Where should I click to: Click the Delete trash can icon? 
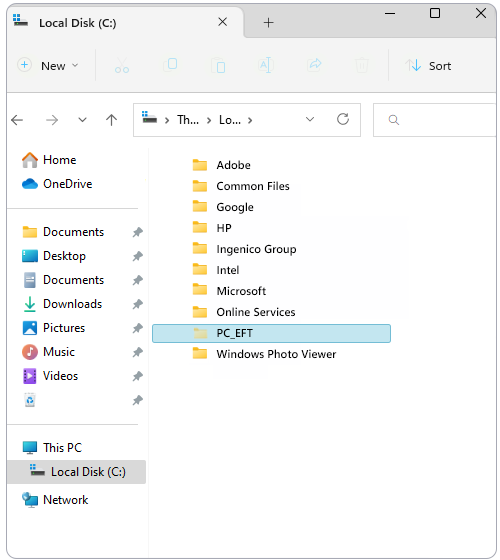pyautogui.click(x=361, y=66)
